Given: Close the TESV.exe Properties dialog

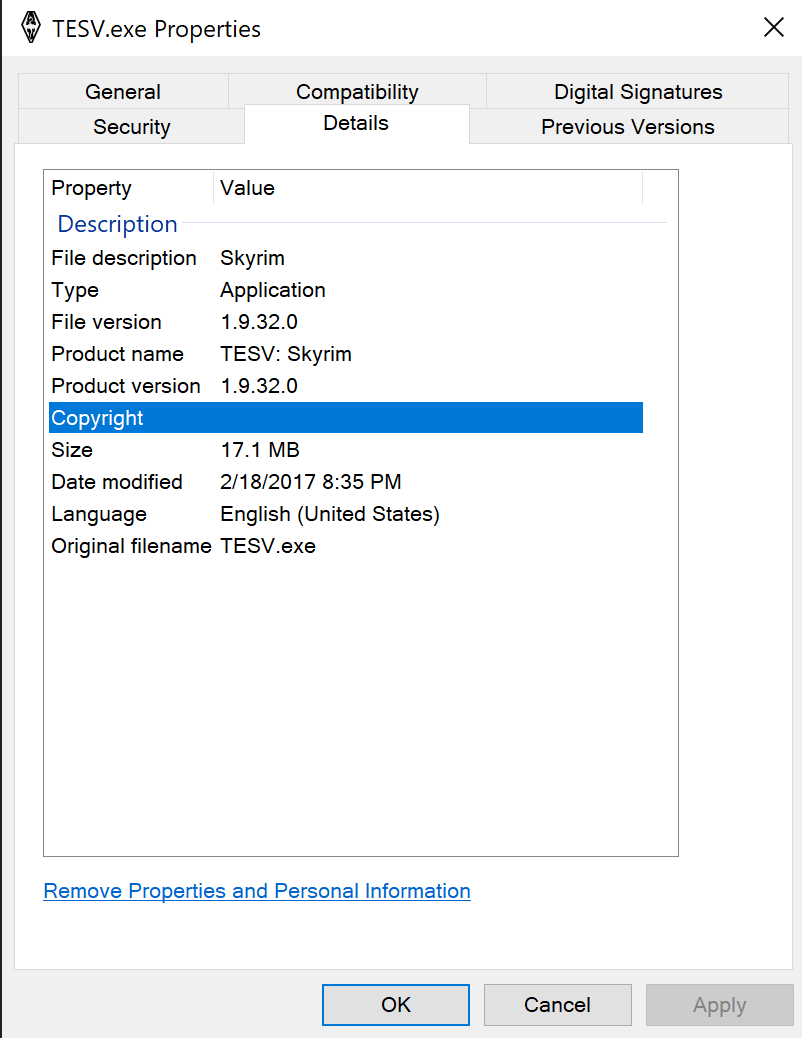Looking at the screenshot, I should [774, 28].
